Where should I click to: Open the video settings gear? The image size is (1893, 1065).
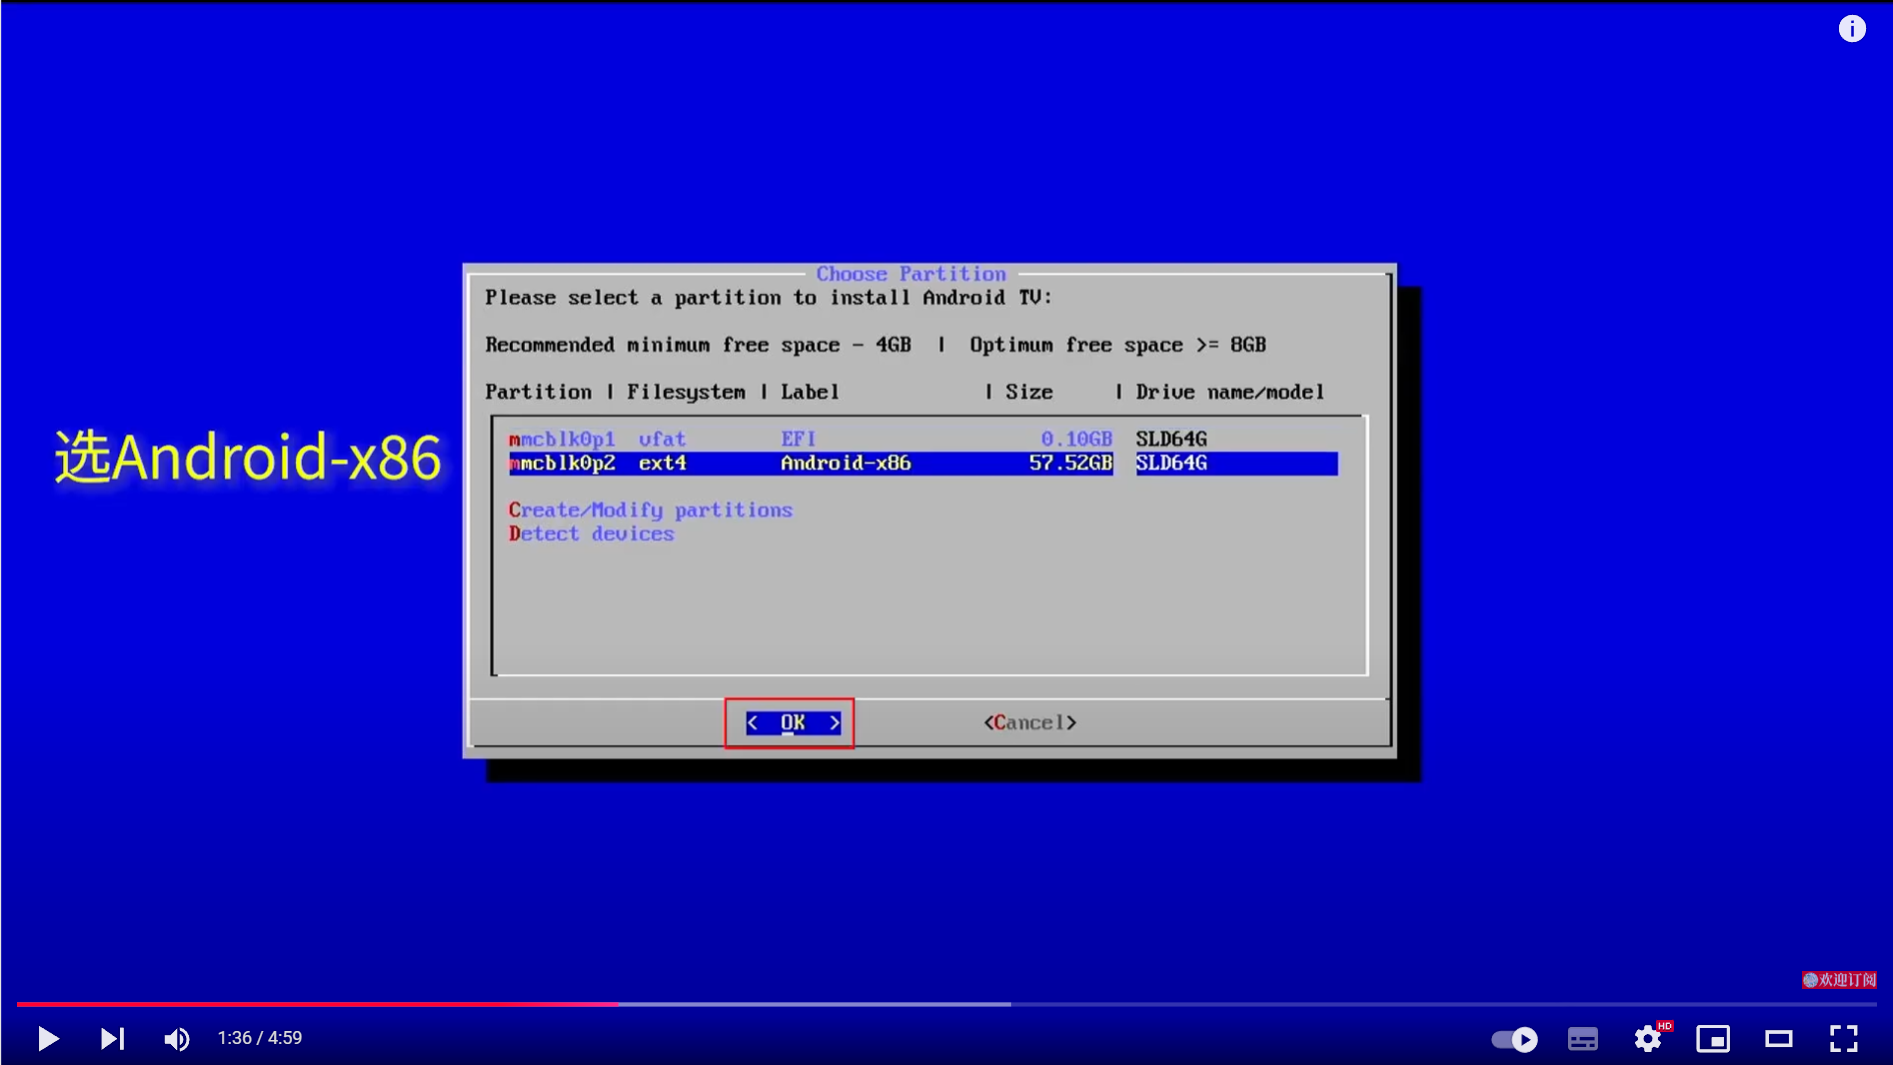click(1648, 1039)
